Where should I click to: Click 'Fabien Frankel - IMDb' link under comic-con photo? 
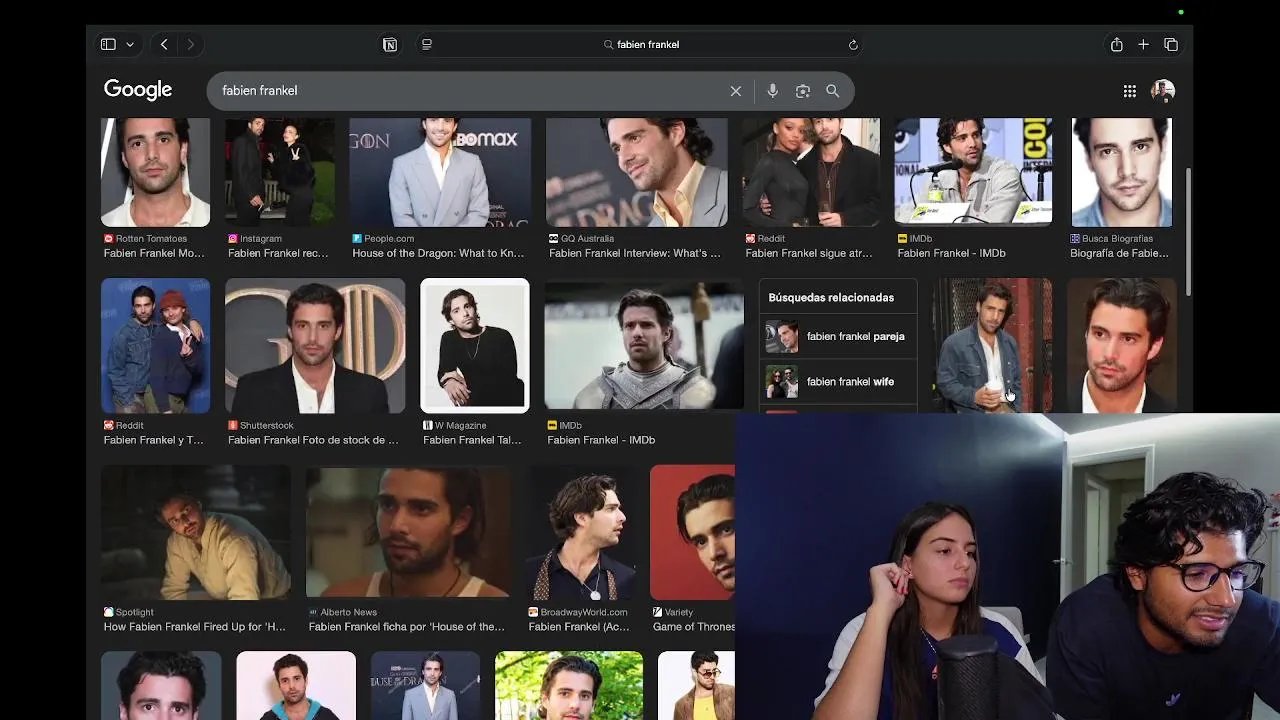click(951, 253)
